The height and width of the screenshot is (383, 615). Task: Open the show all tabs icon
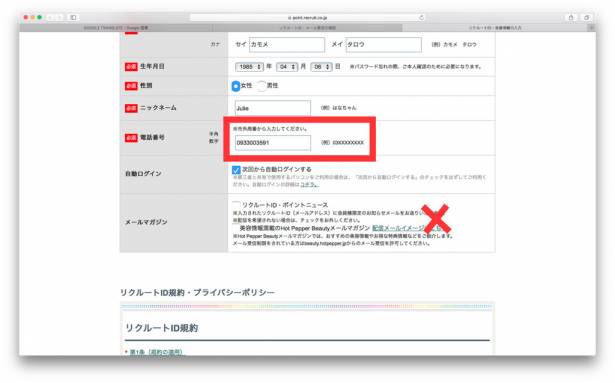[x=586, y=17]
